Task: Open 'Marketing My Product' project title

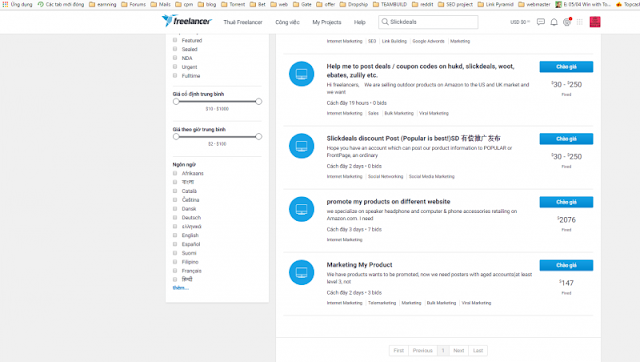Action: point(359,265)
